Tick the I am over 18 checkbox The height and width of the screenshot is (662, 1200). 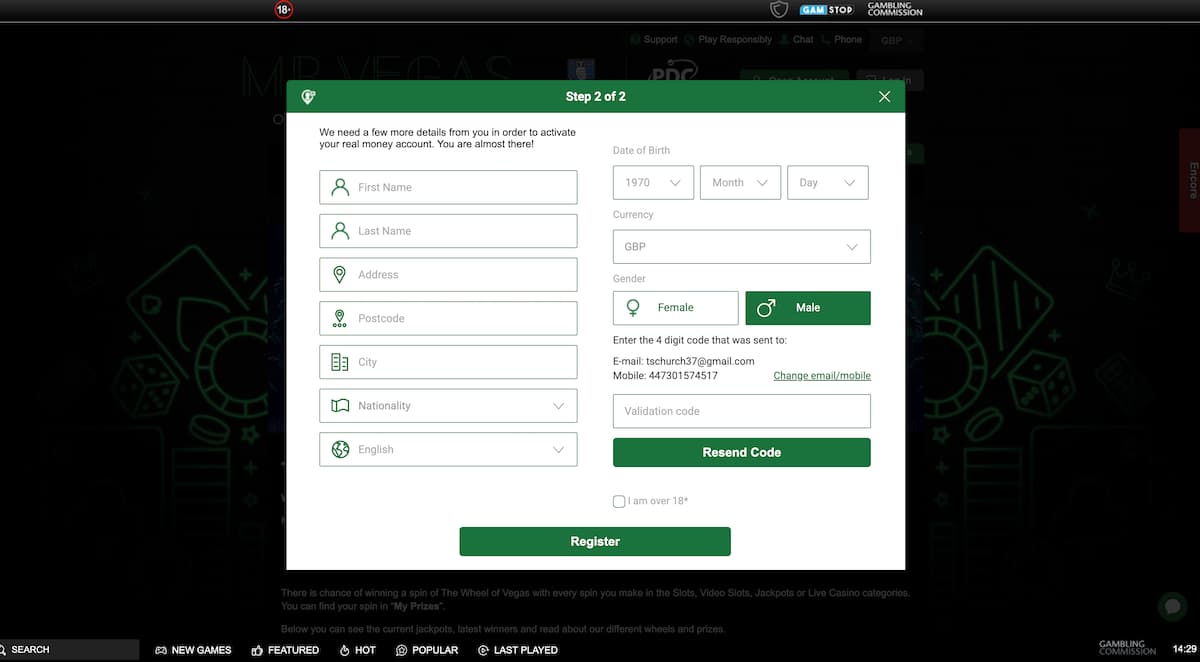619,501
